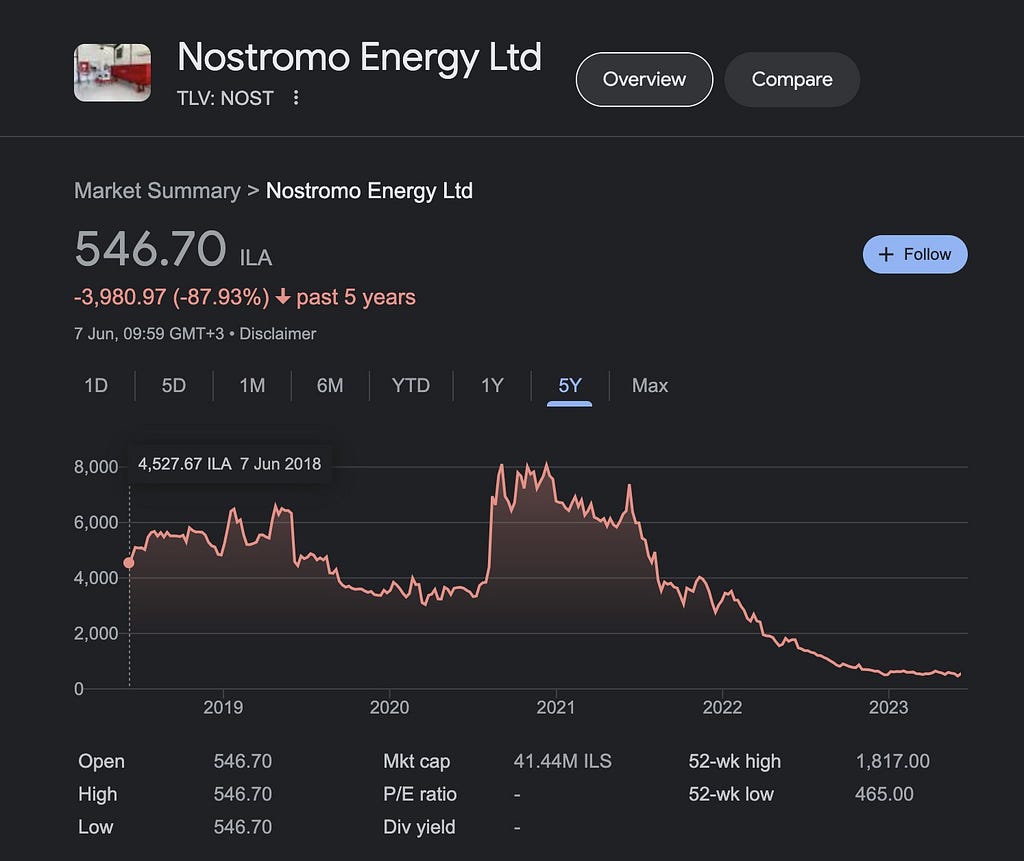This screenshot has height=861, width=1024.
Task: Click the 2022 x-axis label
Action: 722,707
